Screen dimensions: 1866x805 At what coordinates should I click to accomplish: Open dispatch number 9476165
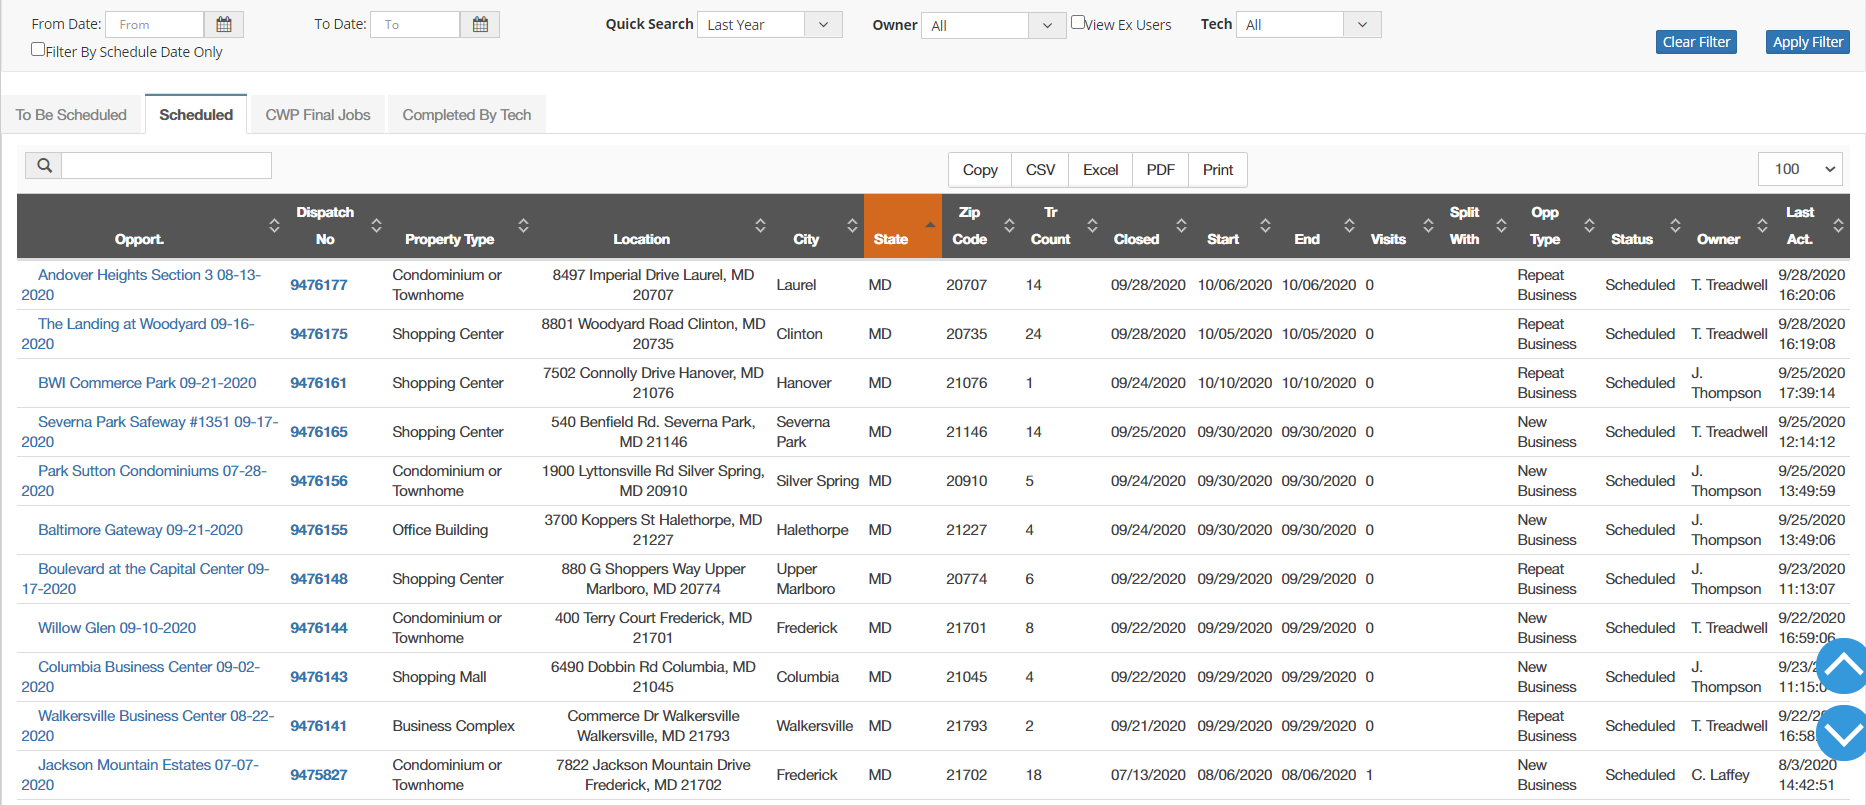tap(319, 432)
